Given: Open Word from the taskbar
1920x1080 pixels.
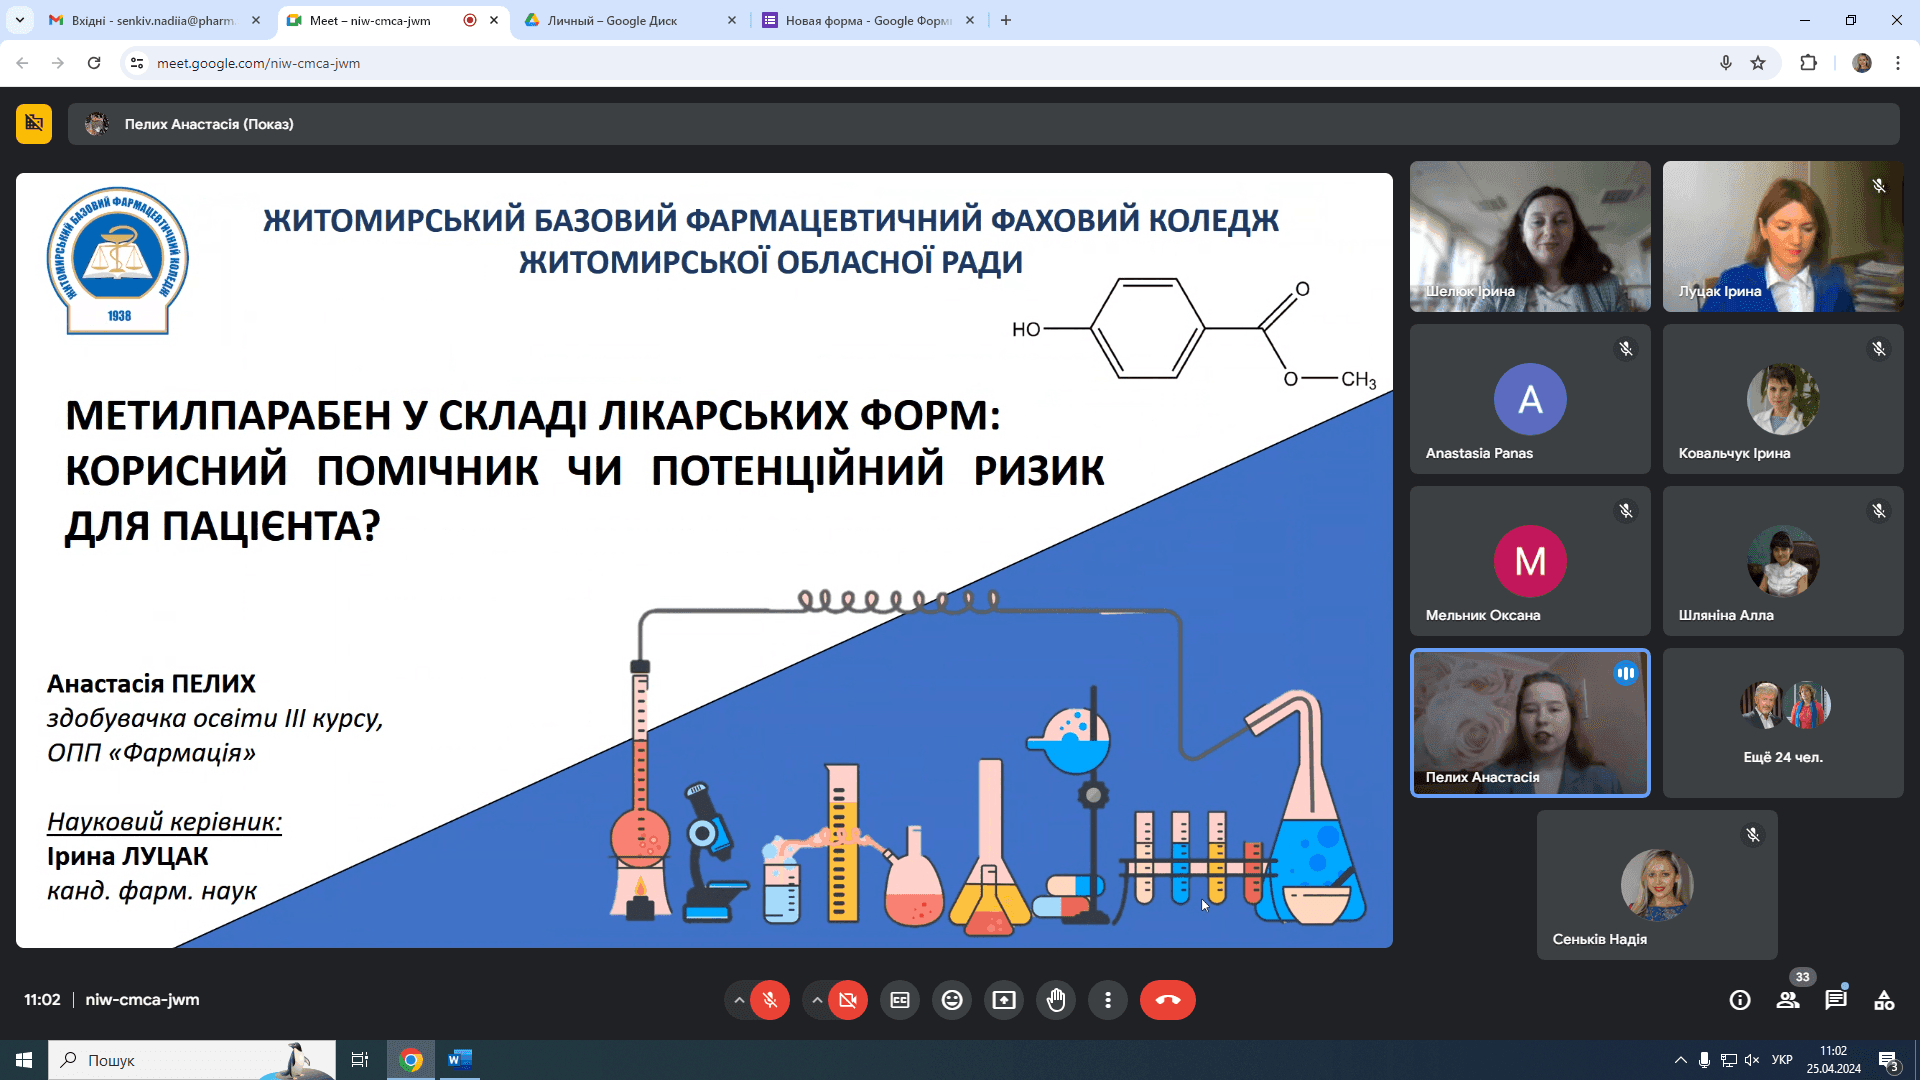Looking at the screenshot, I should (459, 1060).
